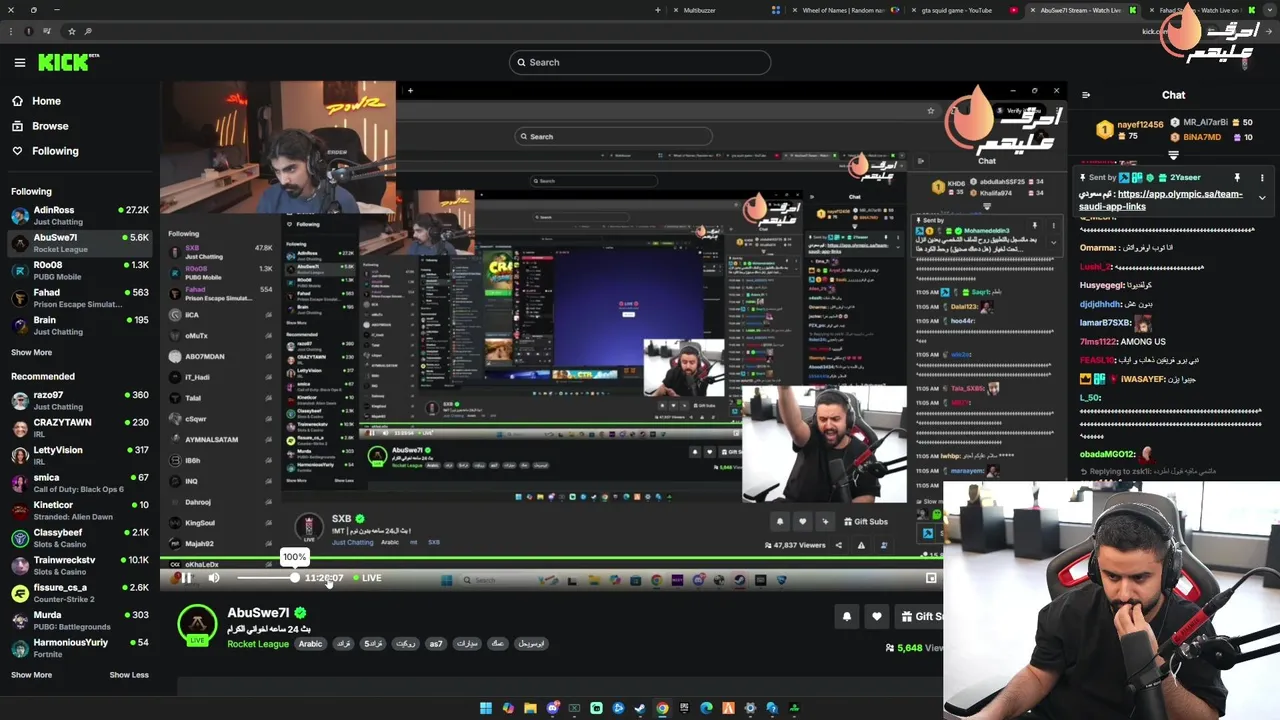Open Steam from the taskbar
The image size is (1280, 720).
(640, 708)
